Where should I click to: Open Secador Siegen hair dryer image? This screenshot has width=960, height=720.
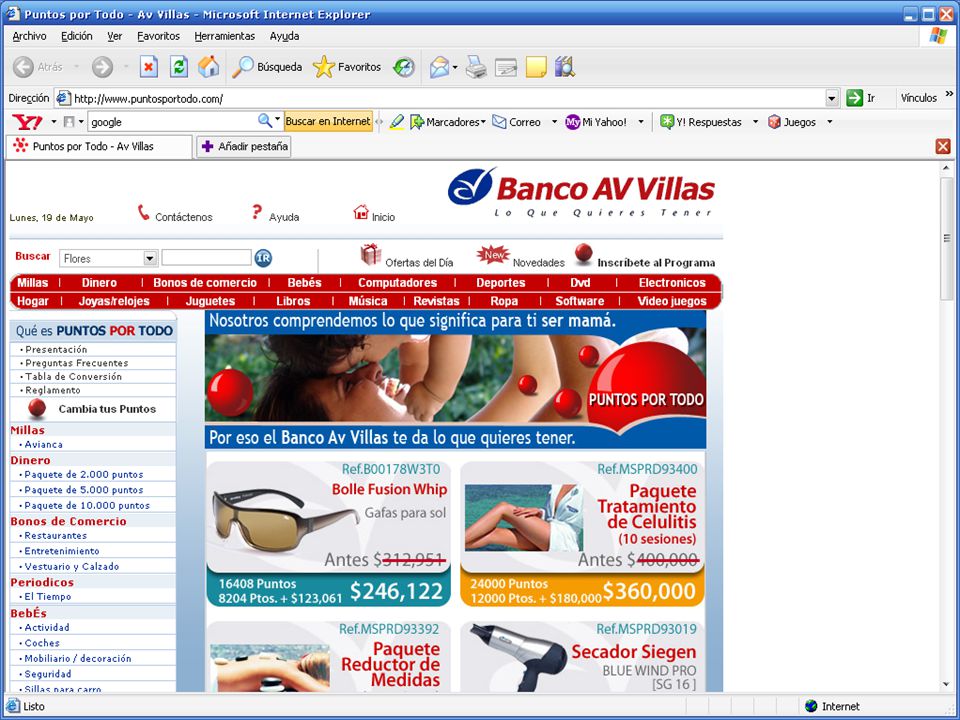pyautogui.click(x=520, y=659)
